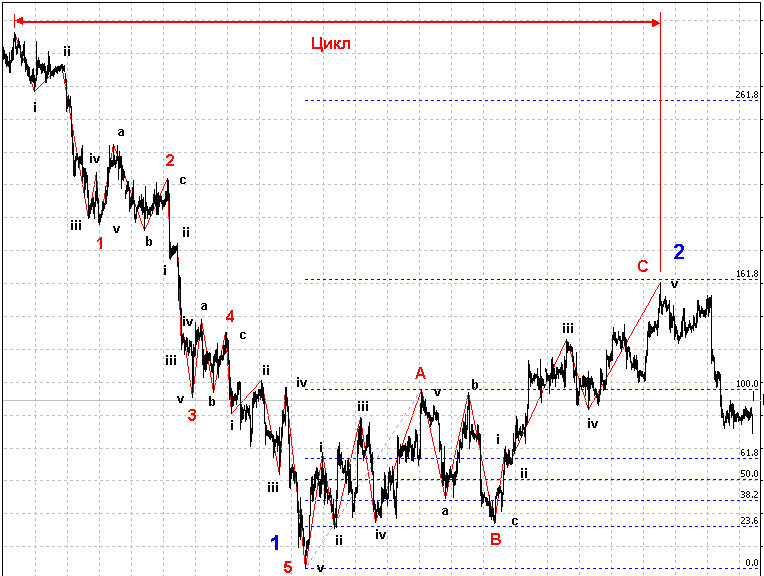The image size is (764, 576).
Task: Click the 38.2 Fibonacci level label
Action: 749,495
